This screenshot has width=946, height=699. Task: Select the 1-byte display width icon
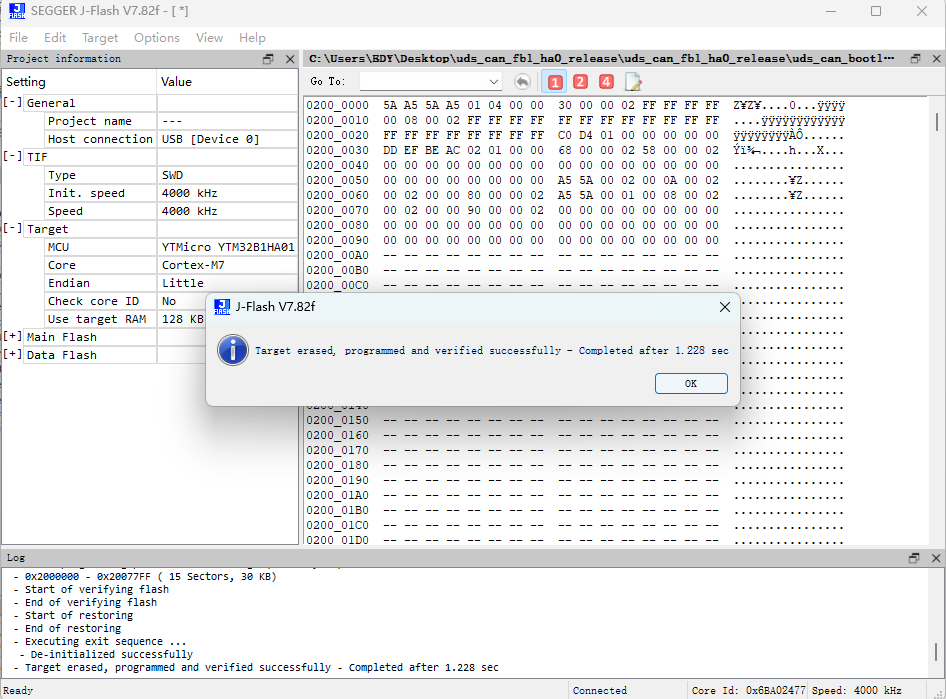555,82
